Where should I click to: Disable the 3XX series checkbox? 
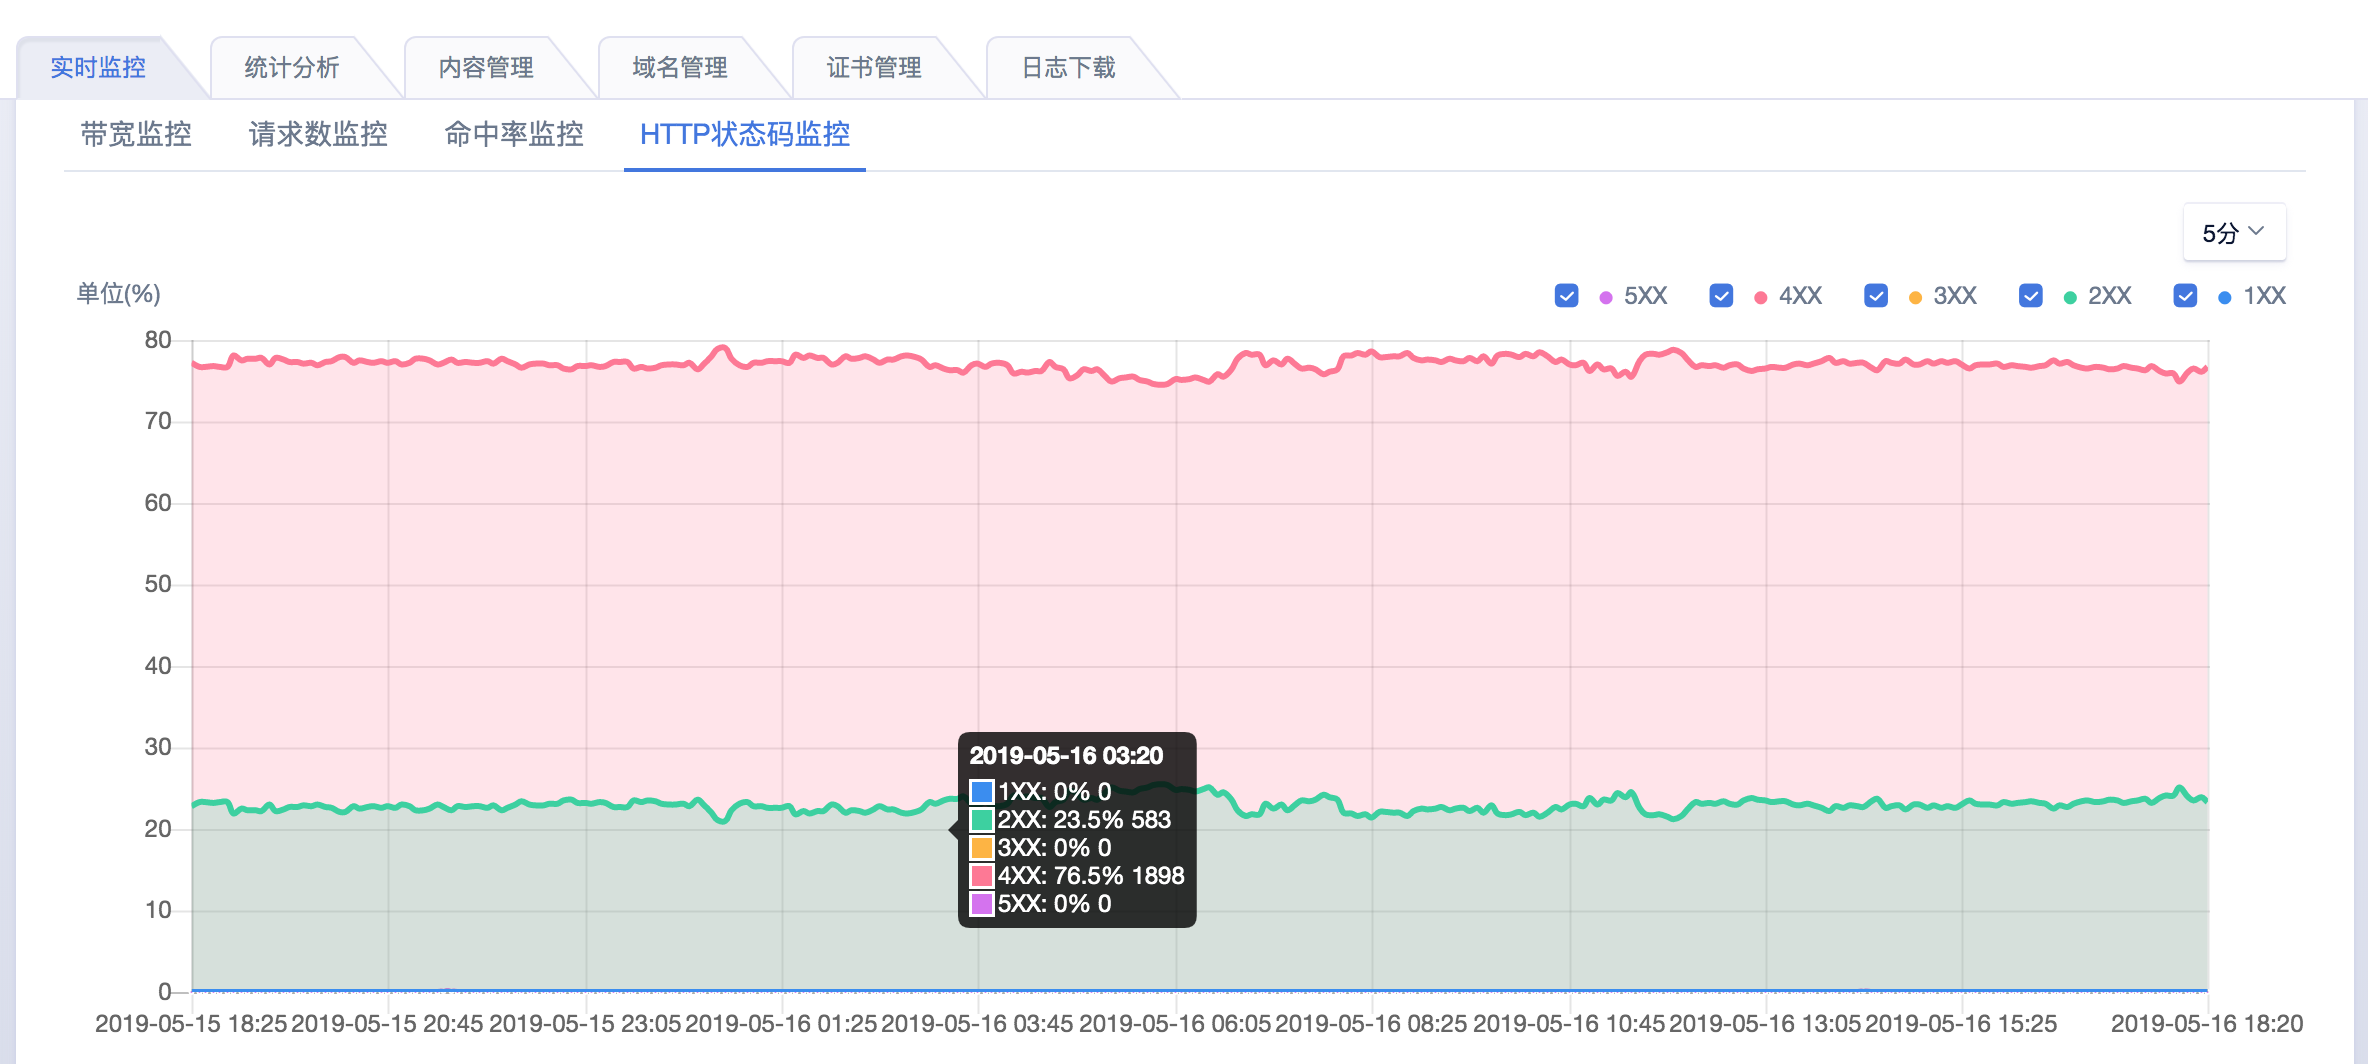pyautogui.click(x=1876, y=296)
